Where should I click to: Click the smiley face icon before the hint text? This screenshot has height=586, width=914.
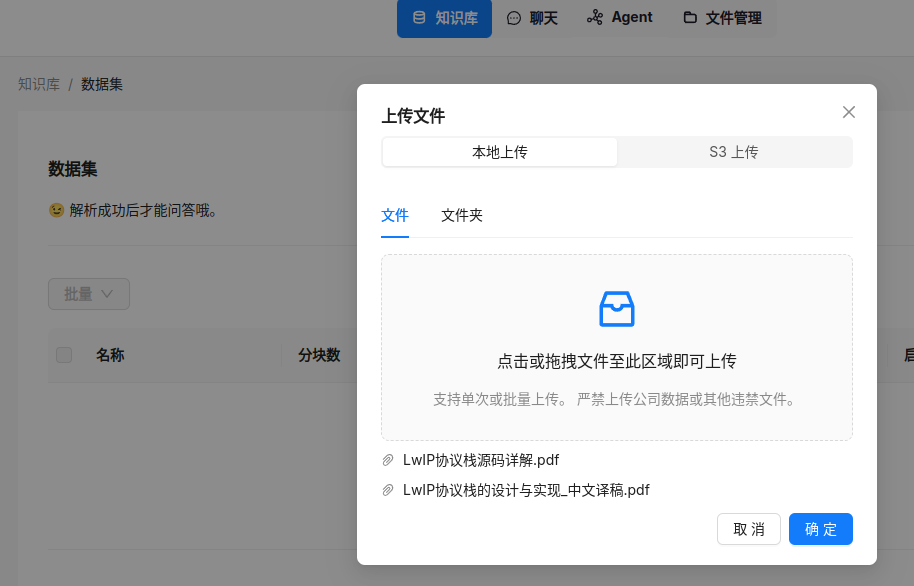57,210
